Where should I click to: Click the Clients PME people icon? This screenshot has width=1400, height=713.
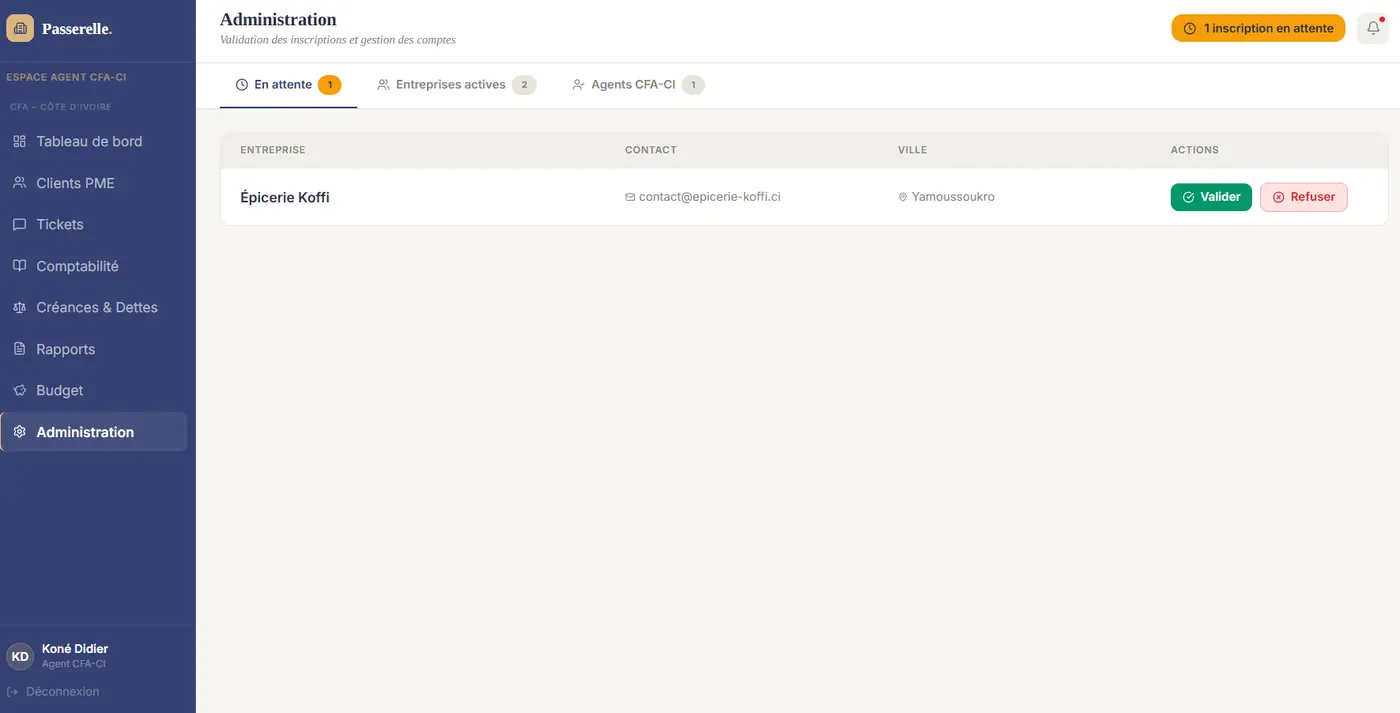tap(19, 183)
